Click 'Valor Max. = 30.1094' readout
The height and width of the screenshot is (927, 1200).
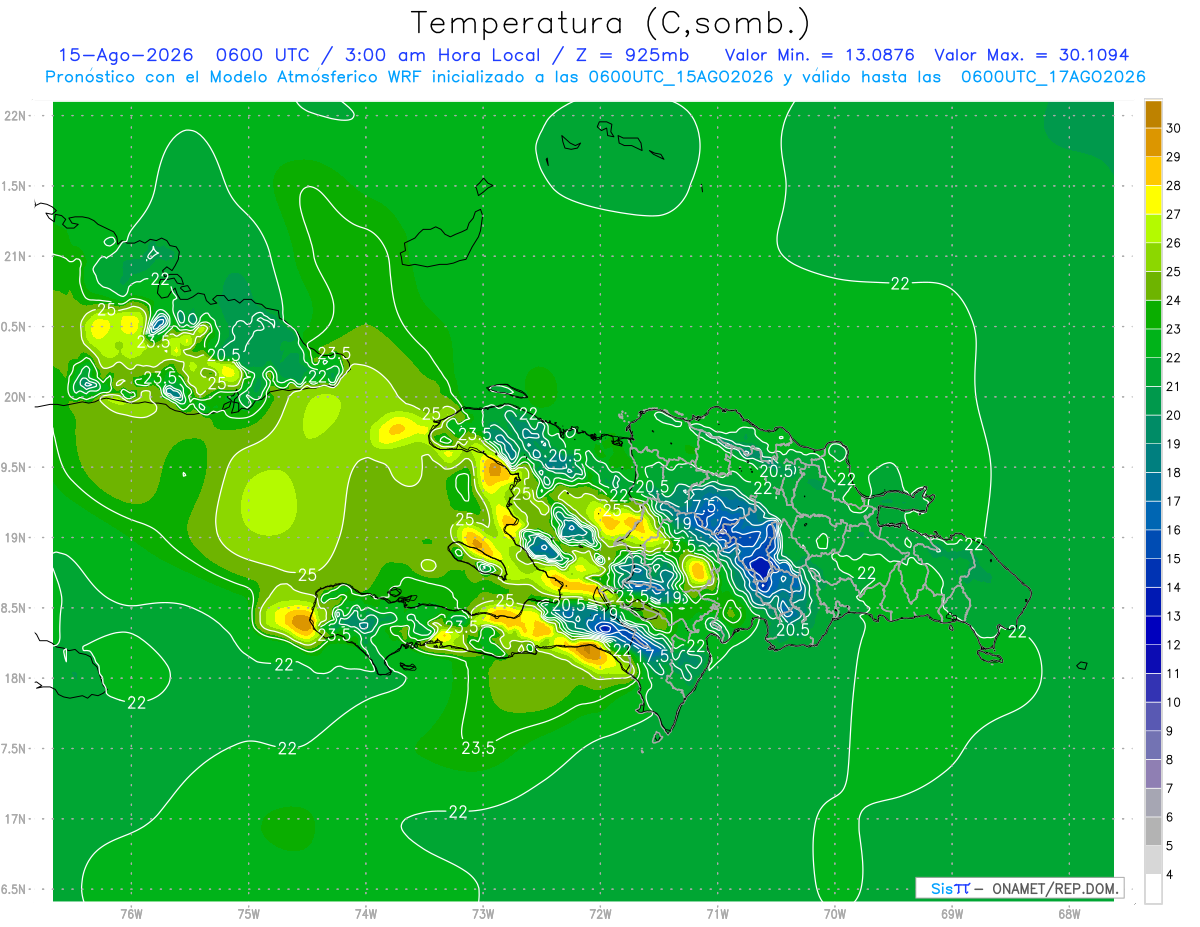point(1031,55)
